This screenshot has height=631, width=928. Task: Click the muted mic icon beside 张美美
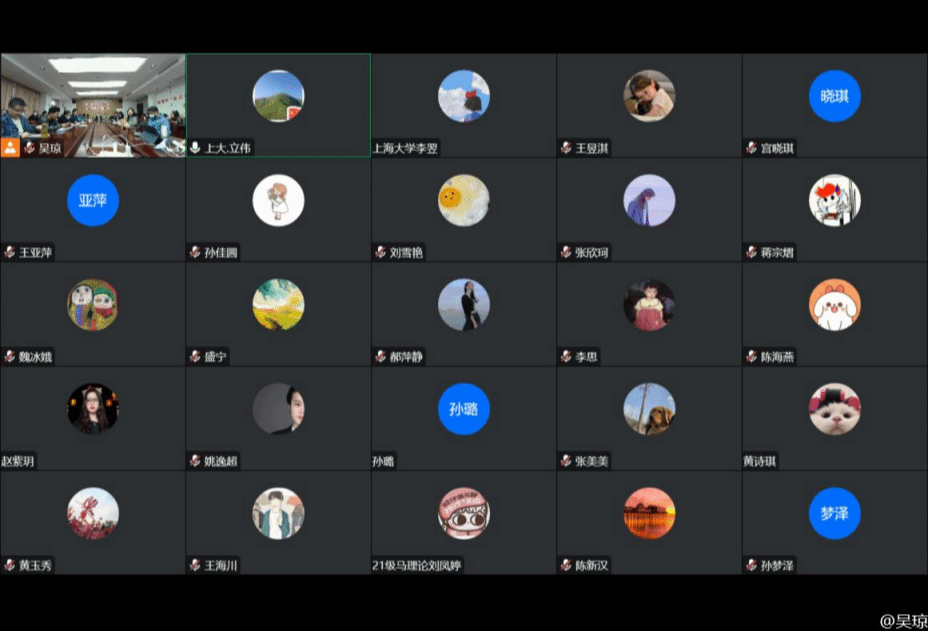click(x=566, y=461)
